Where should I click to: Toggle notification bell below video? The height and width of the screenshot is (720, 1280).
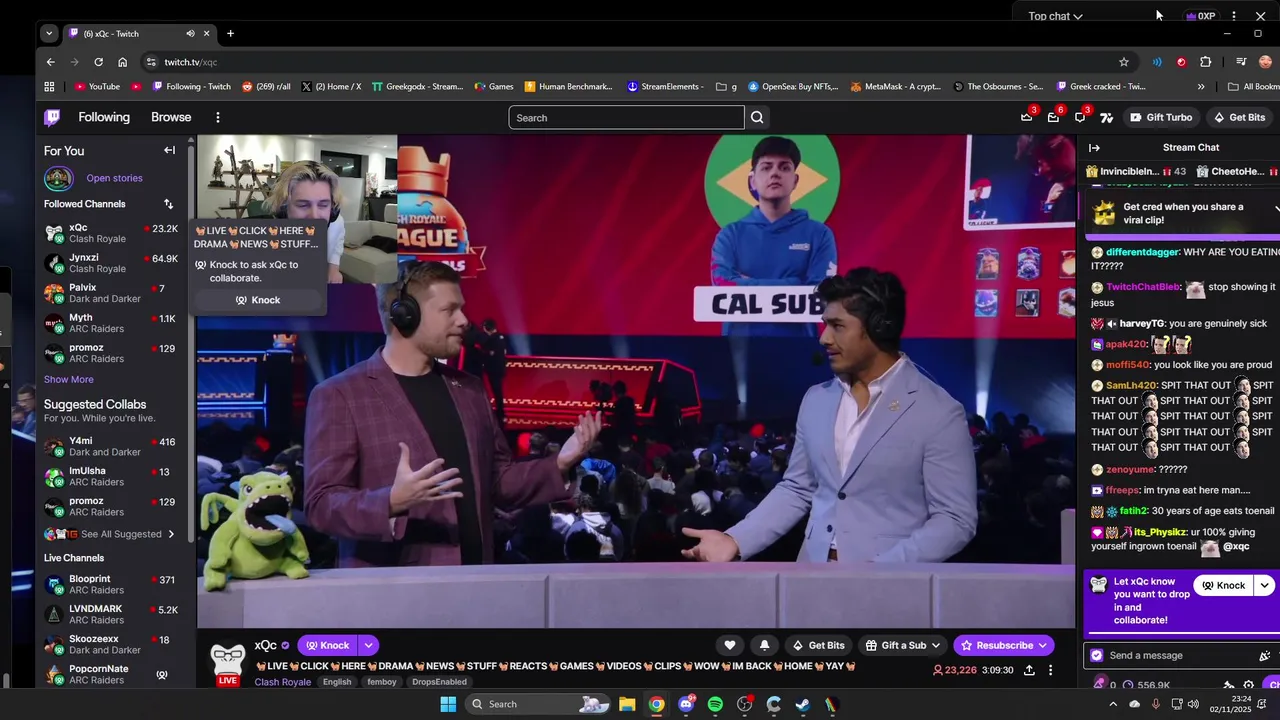(765, 645)
